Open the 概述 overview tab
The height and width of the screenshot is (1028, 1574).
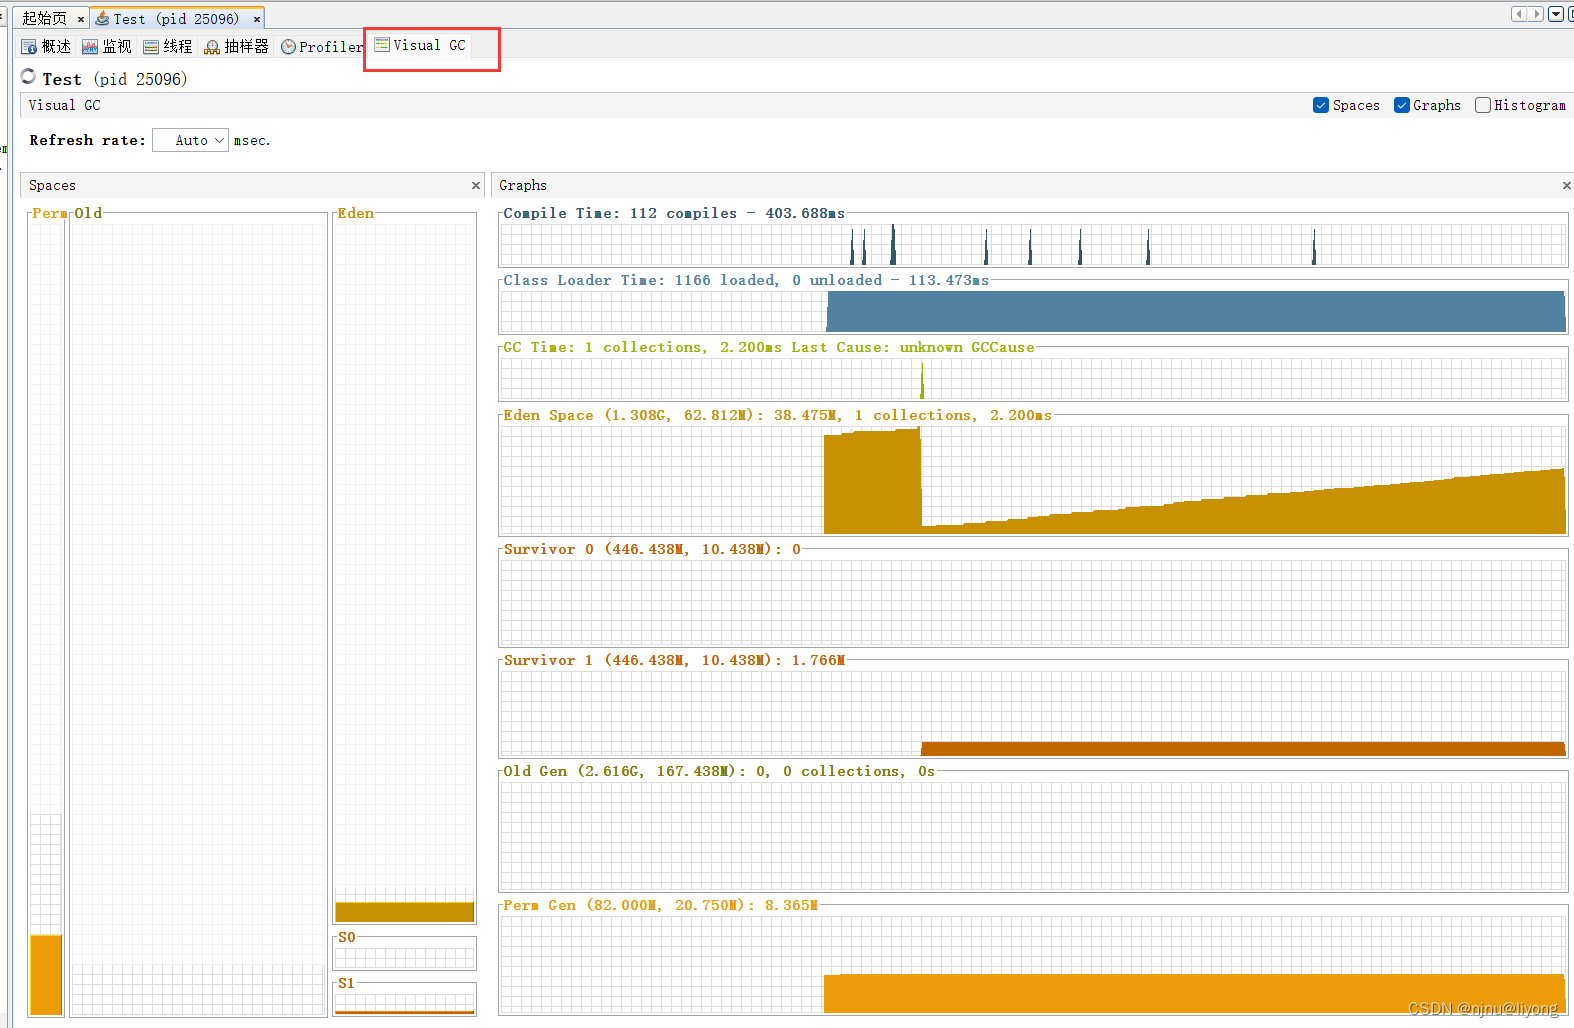pyautogui.click(x=46, y=46)
